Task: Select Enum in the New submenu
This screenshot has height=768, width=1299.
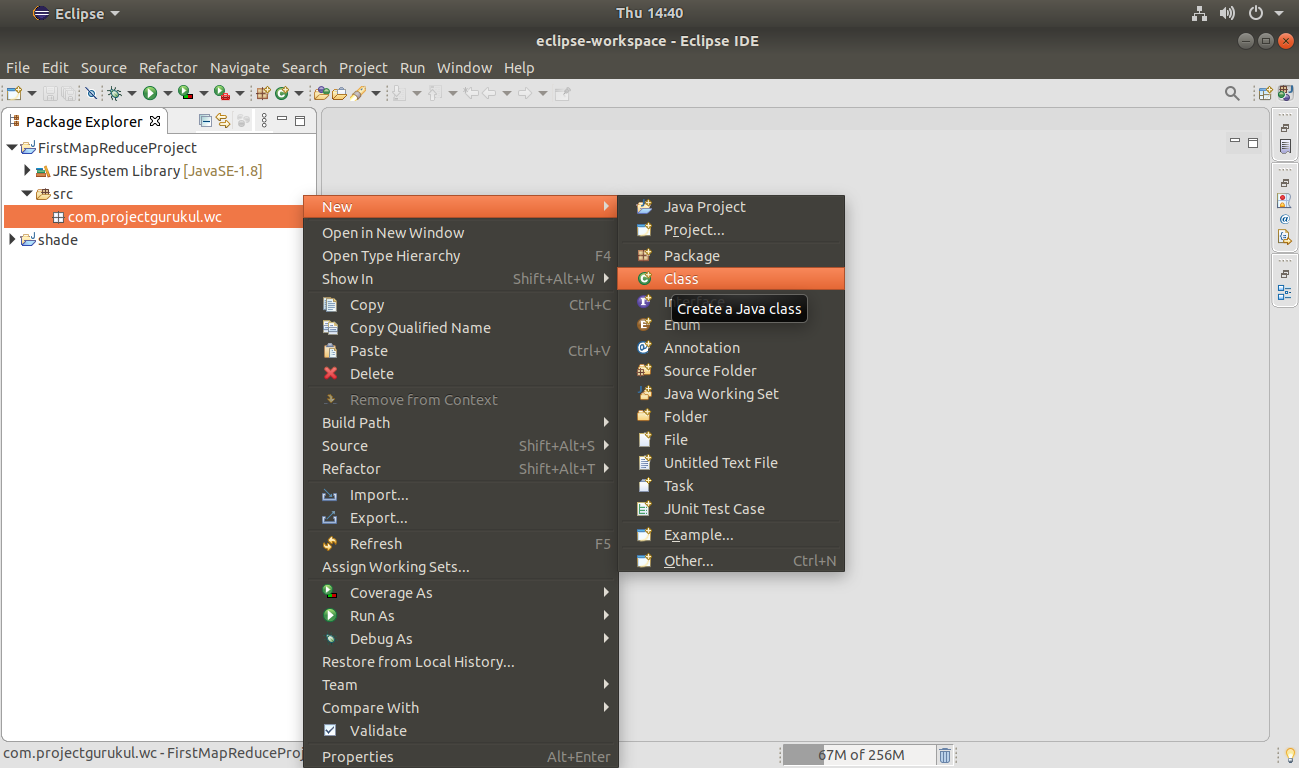Action: [731, 325]
